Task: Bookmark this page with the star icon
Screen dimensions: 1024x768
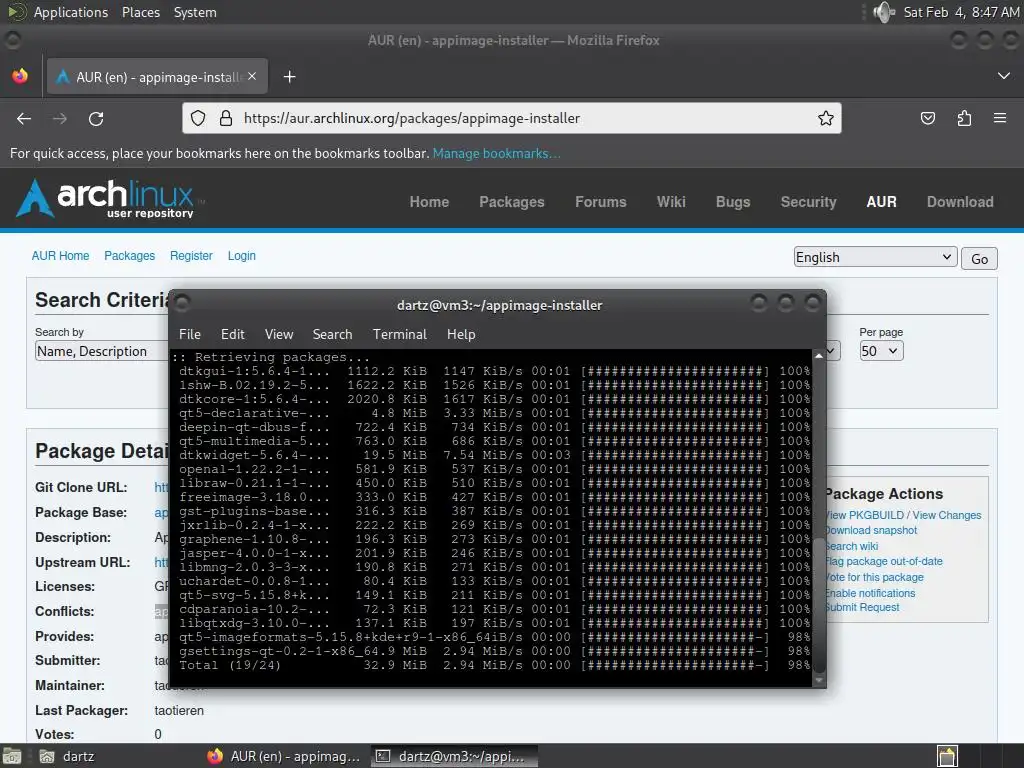Action: tap(825, 118)
